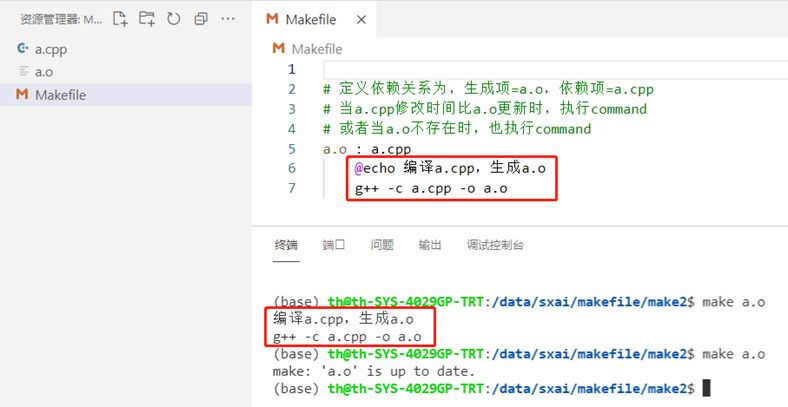788x407 pixels.
Task: Select the 问题 problems panel tab
Action: [x=382, y=245]
